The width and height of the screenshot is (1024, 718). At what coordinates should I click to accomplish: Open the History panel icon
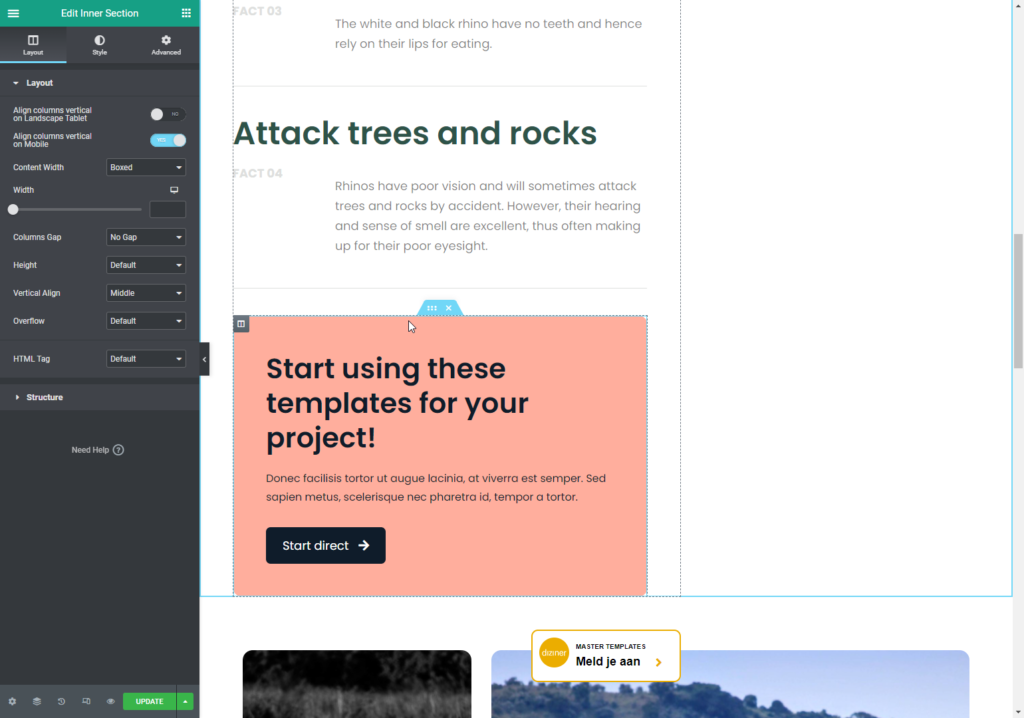pyautogui.click(x=61, y=701)
